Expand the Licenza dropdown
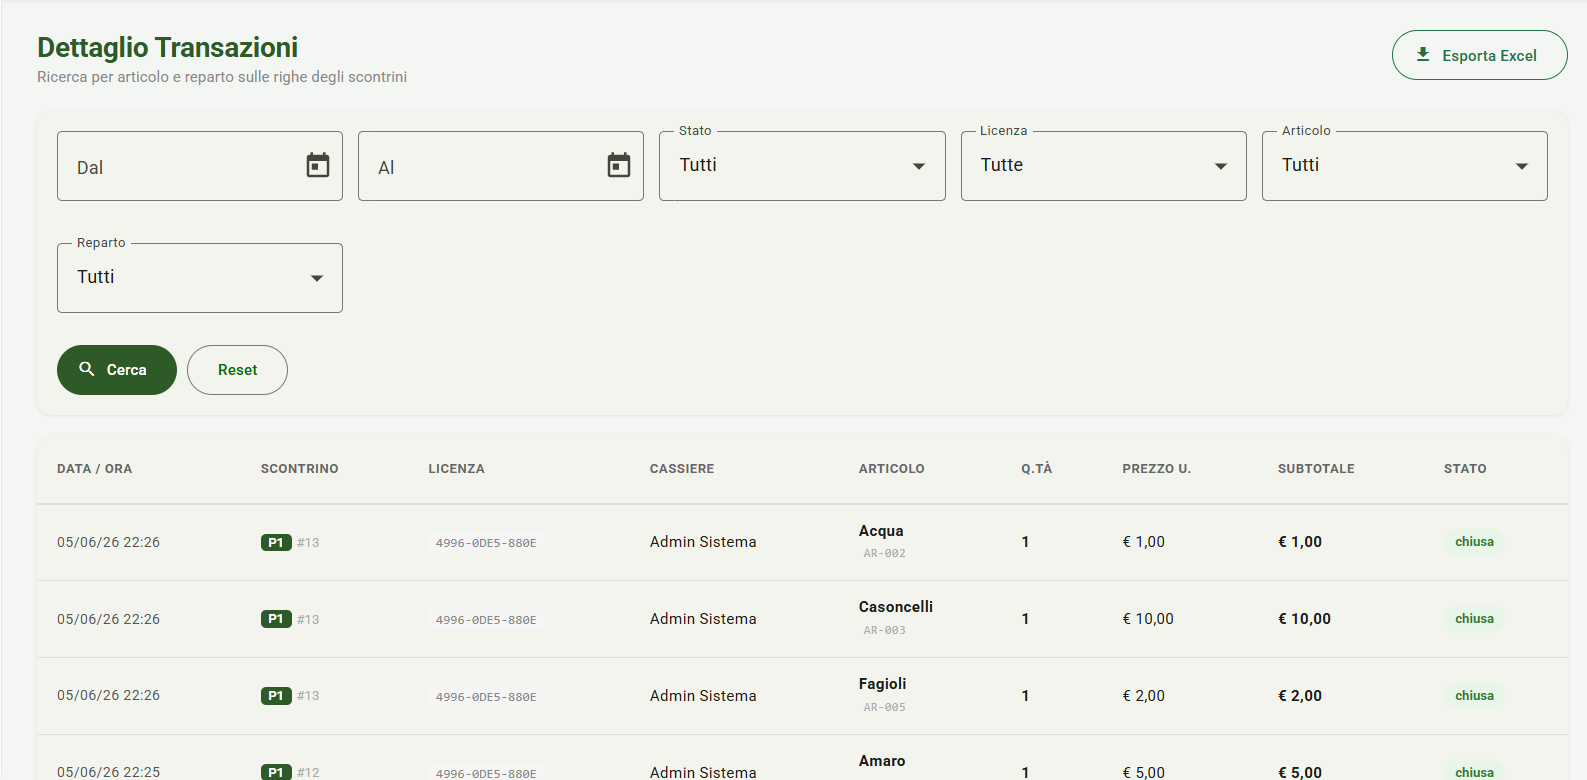Image resolution: width=1587 pixels, height=780 pixels. (x=1103, y=166)
